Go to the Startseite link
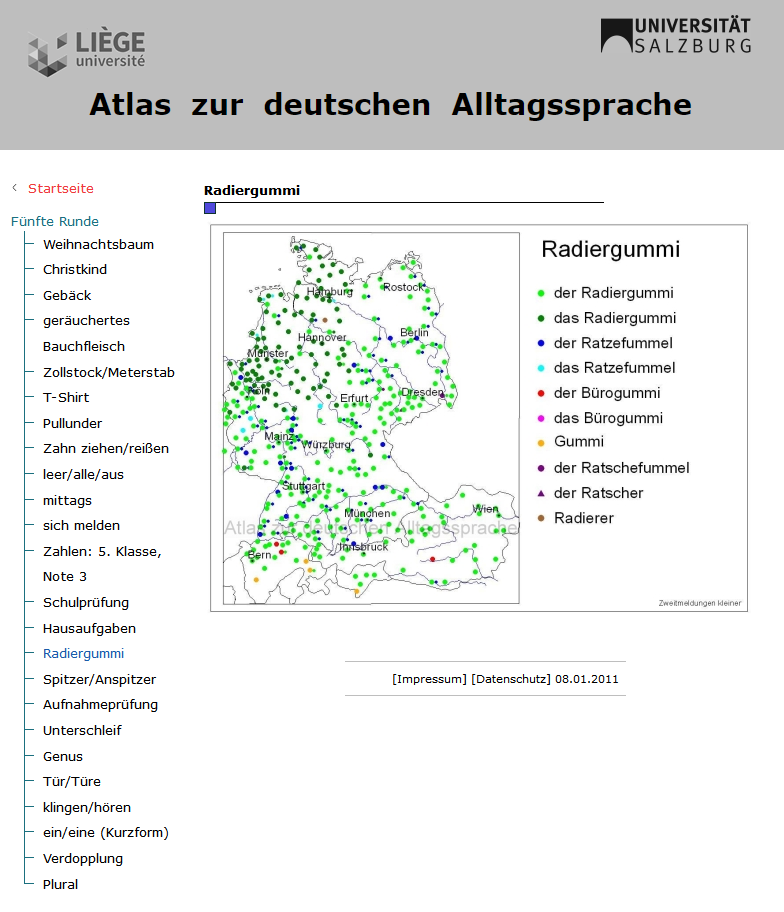Image resolution: width=784 pixels, height=912 pixels. tap(60, 188)
